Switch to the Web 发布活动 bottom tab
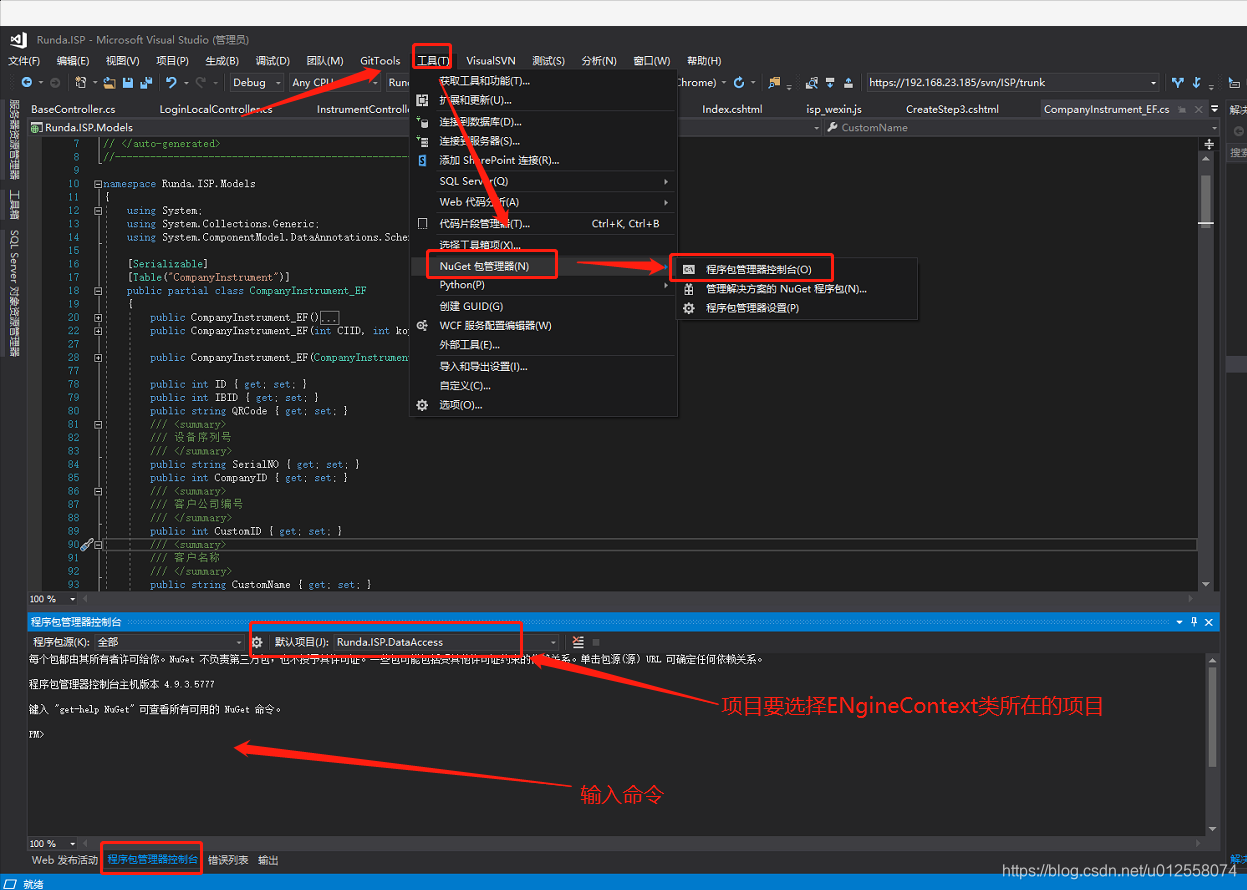This screenshot has height=890, width=1247. (65, 860)
